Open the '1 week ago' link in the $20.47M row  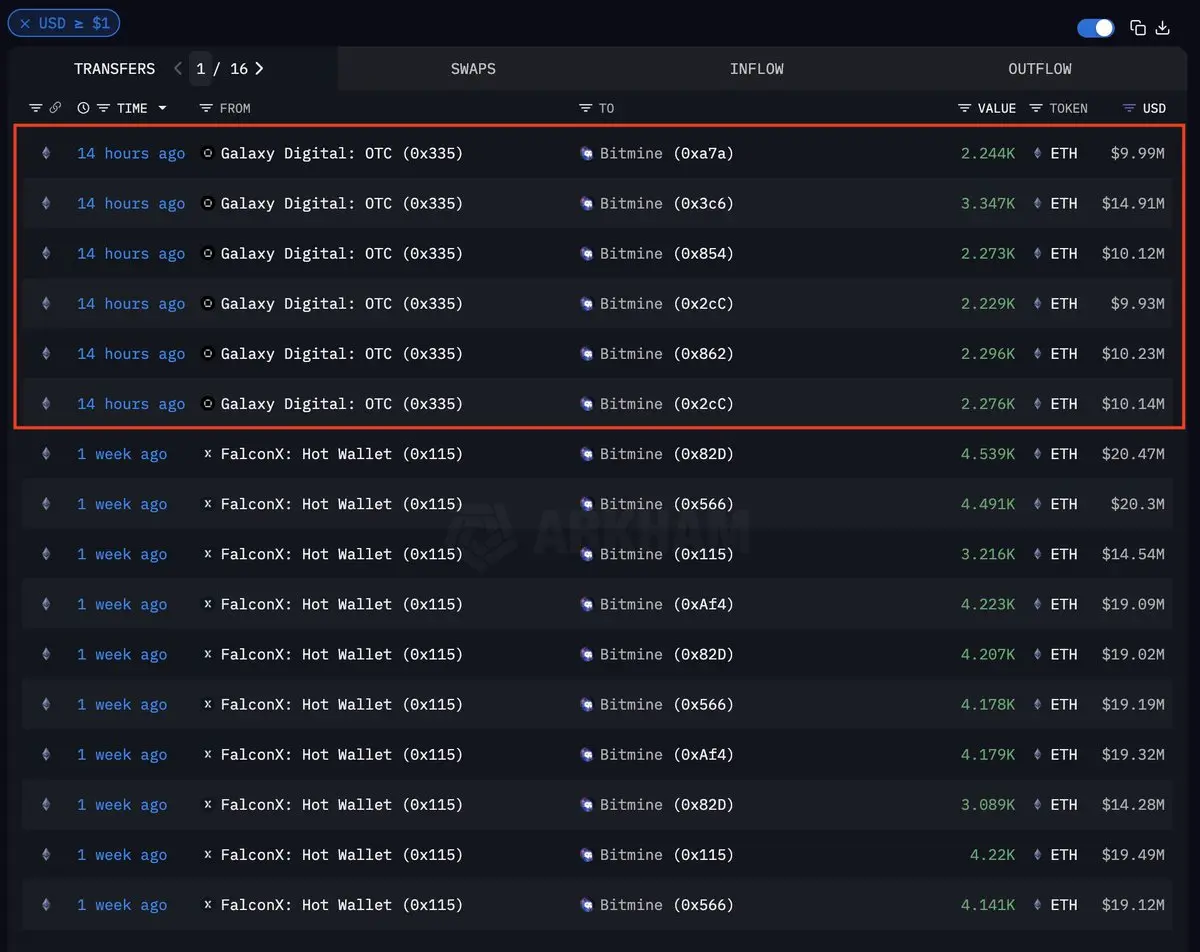[122, 454]
